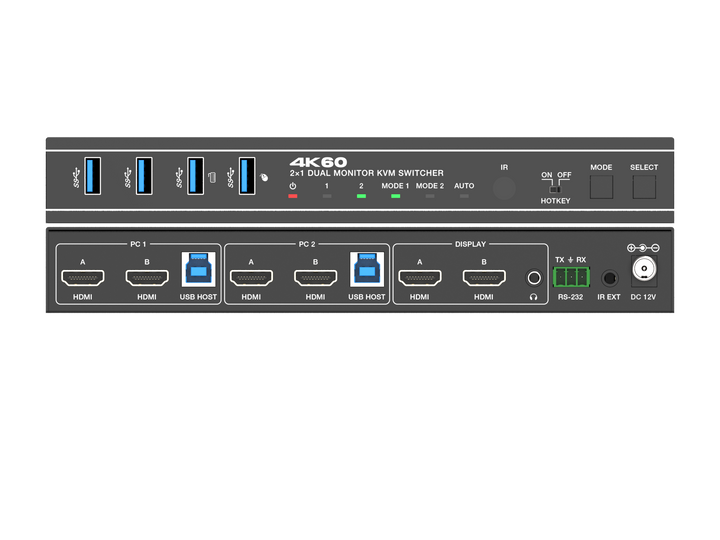Image resolution: width=720 pixels, height=540 pixels.
Task: Click the 'PC 1' group label
Action: pos(138,244)
